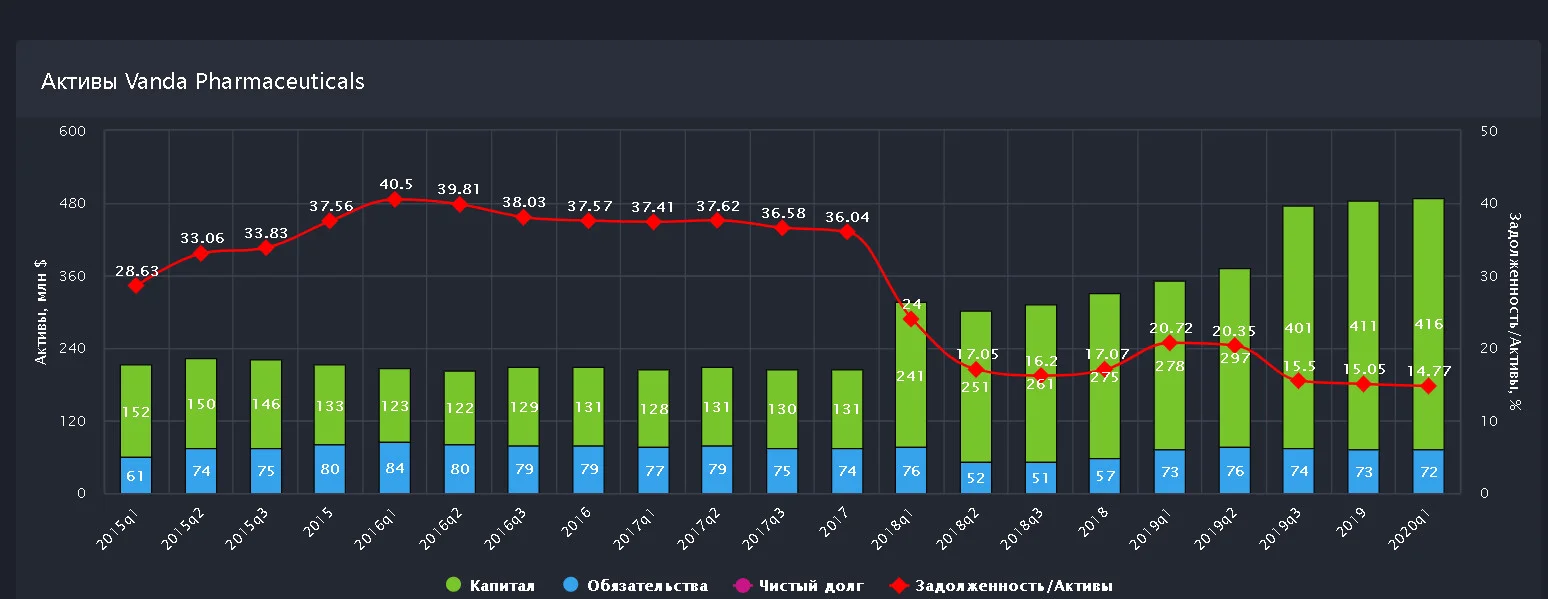Select the blue 77 segment for 2017q1
The image size is (1548, 599).
653,470
